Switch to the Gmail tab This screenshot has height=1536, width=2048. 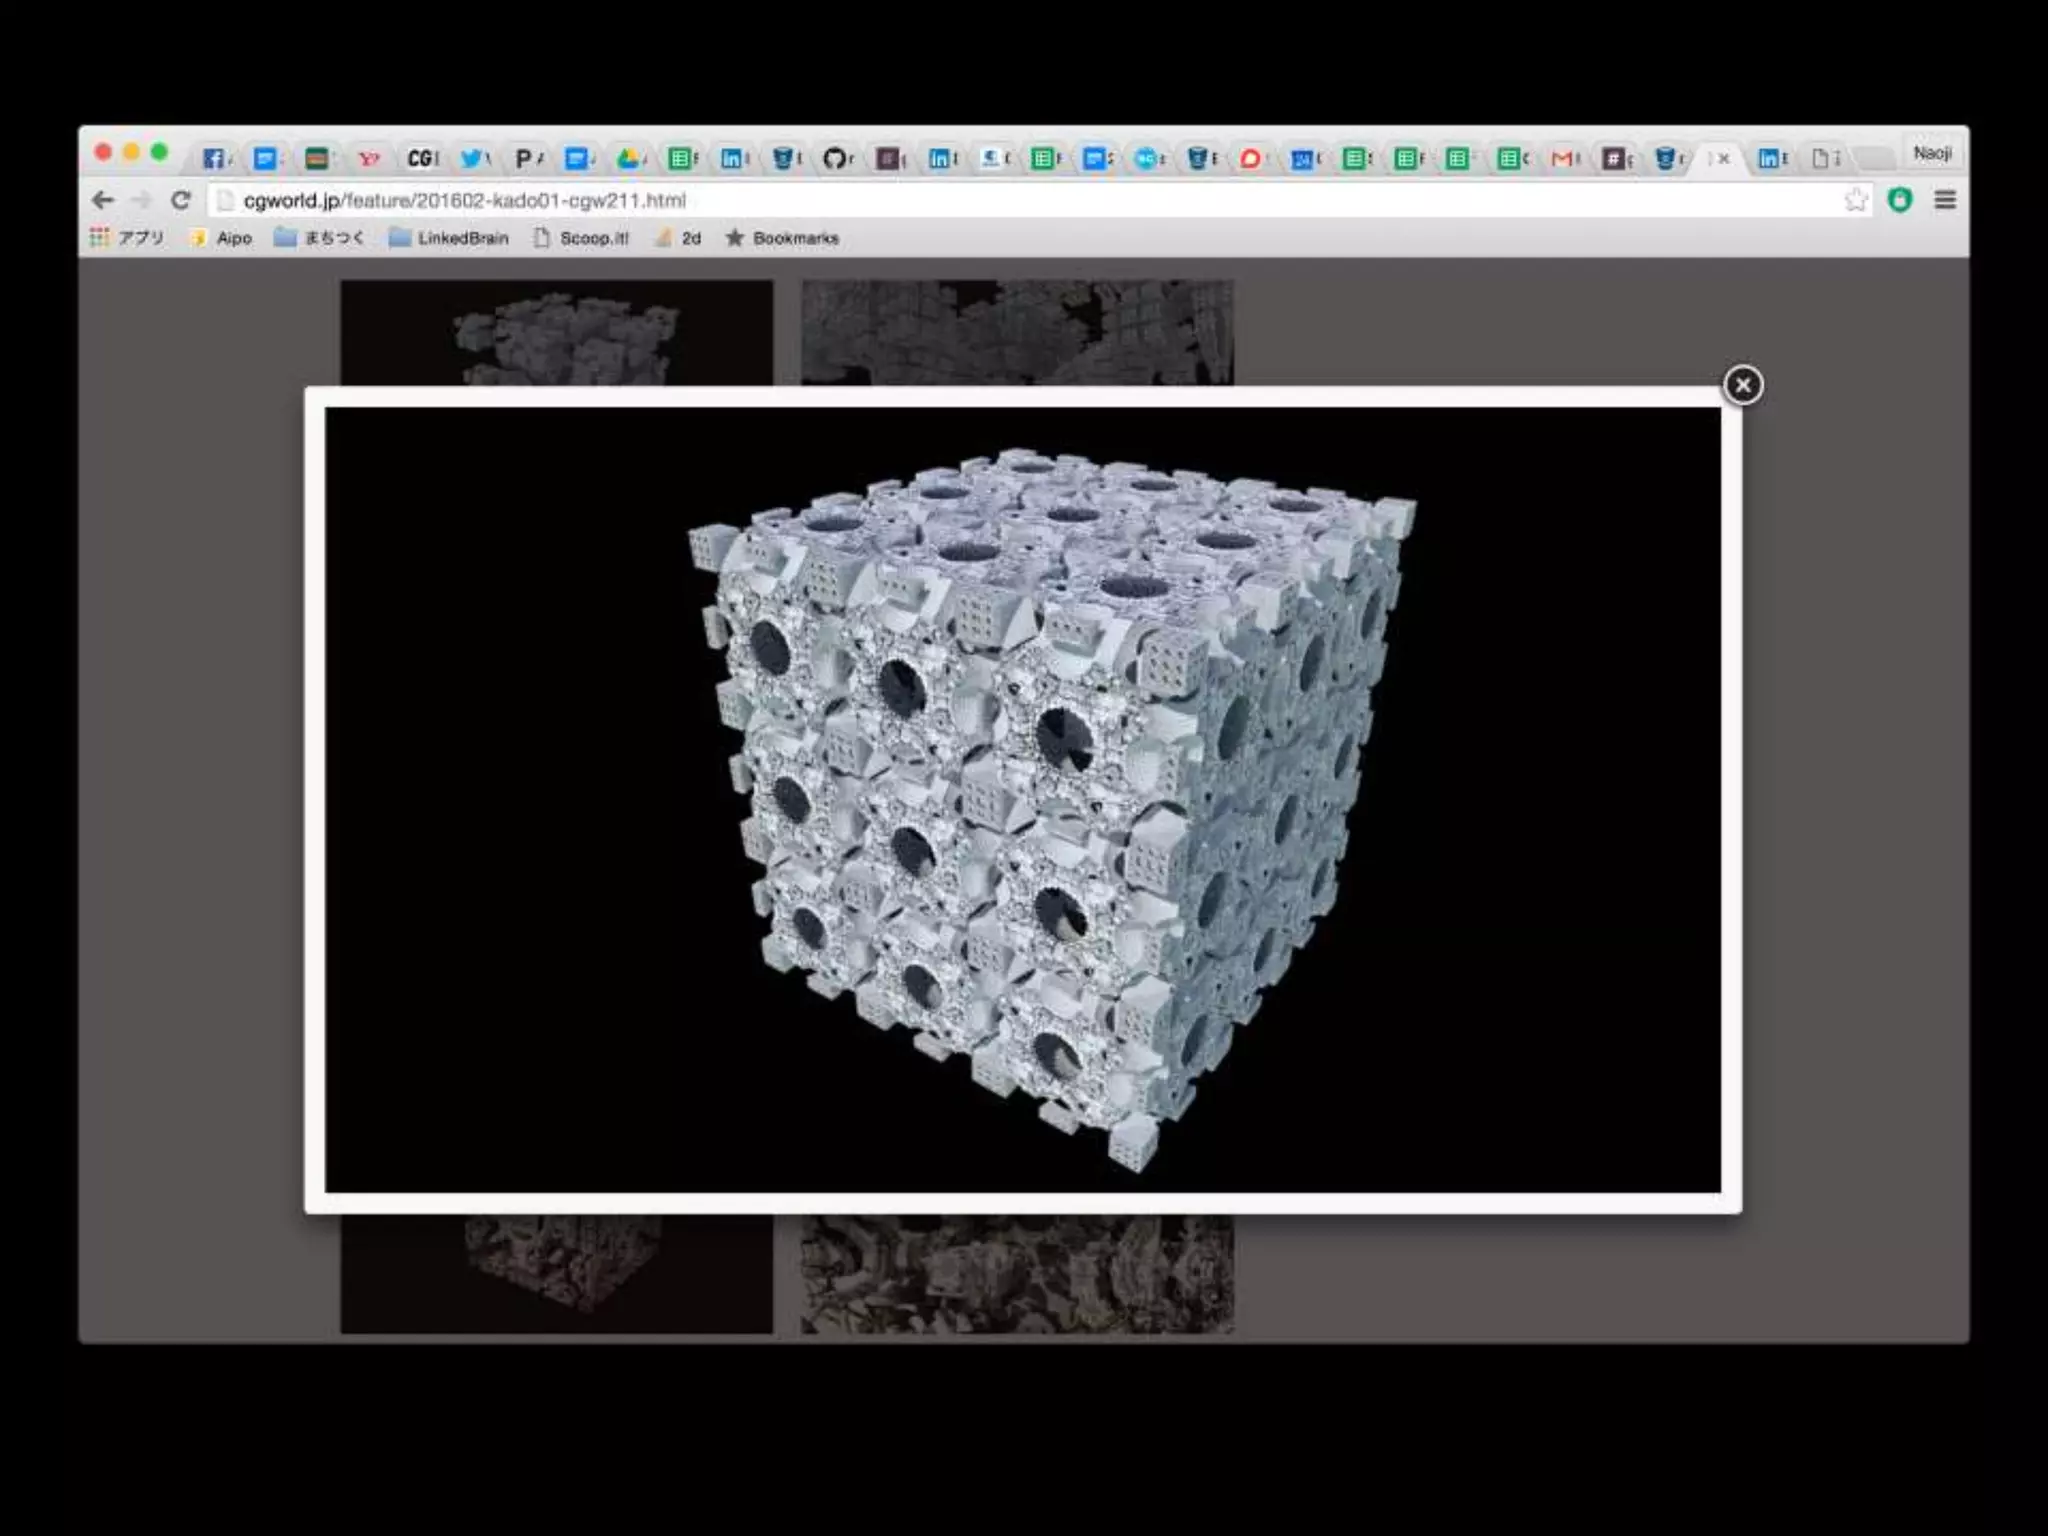[1562, 158]
